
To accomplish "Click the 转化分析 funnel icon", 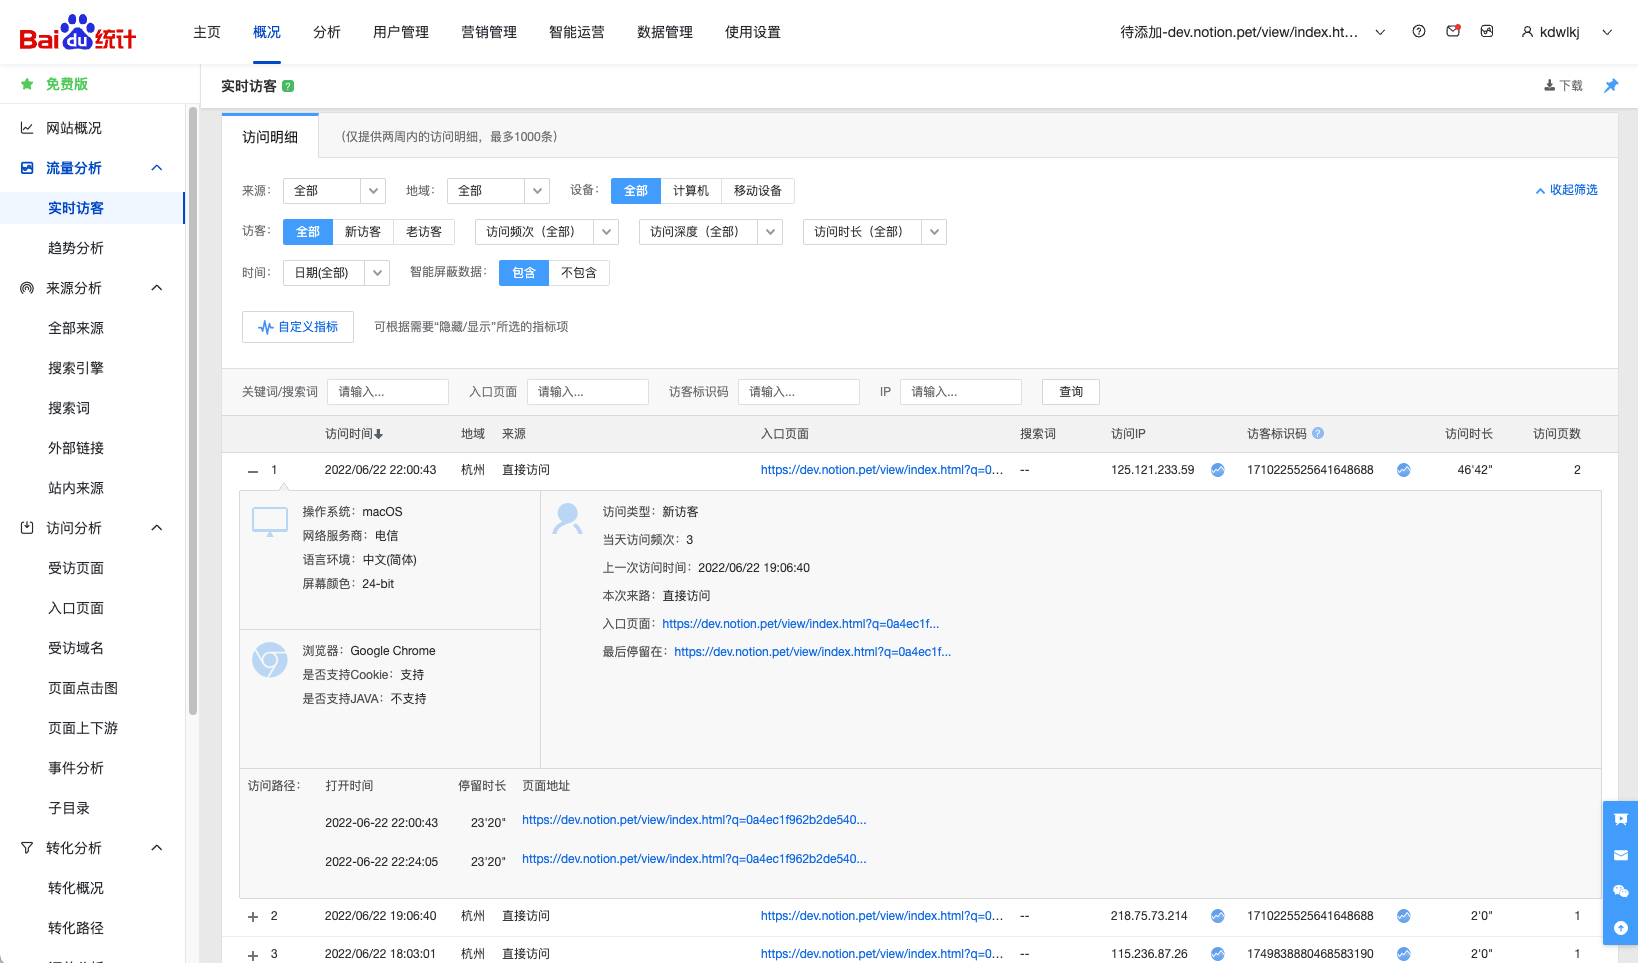I will pos(27,848).
